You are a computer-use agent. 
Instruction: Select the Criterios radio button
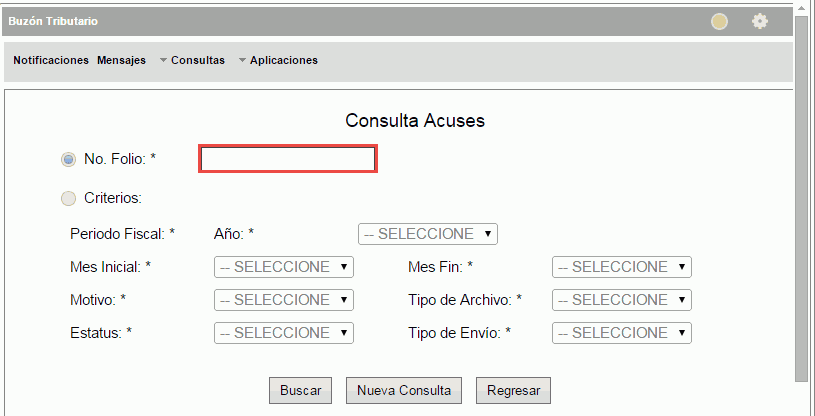69,198
